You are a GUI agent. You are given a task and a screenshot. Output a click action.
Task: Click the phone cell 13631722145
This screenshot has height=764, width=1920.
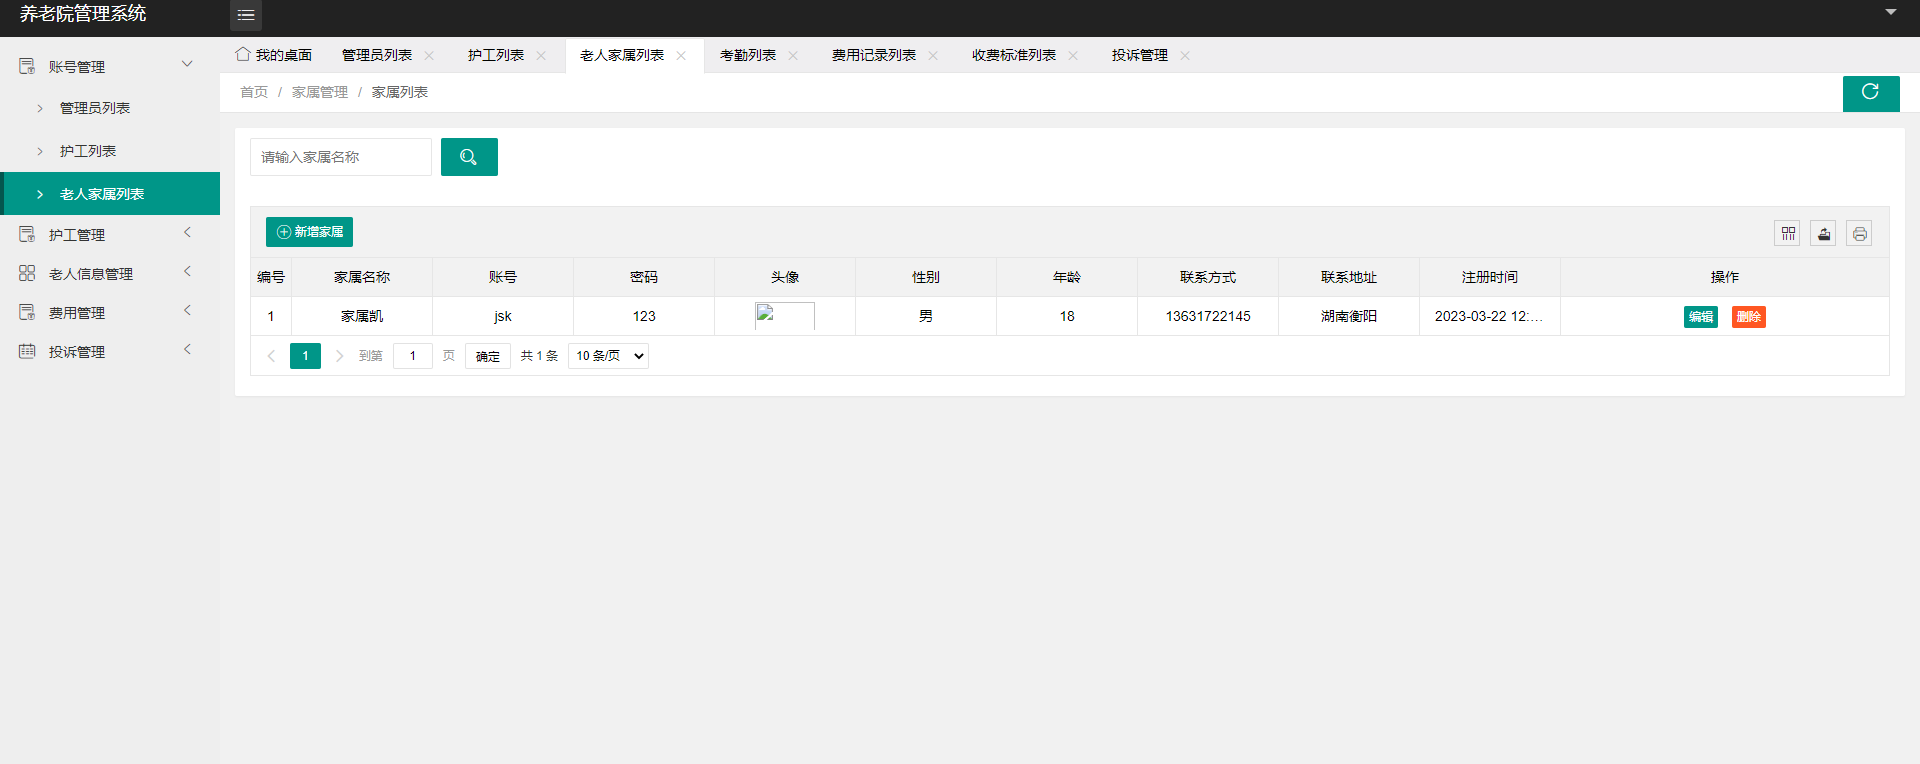(x=1208, y=316)
